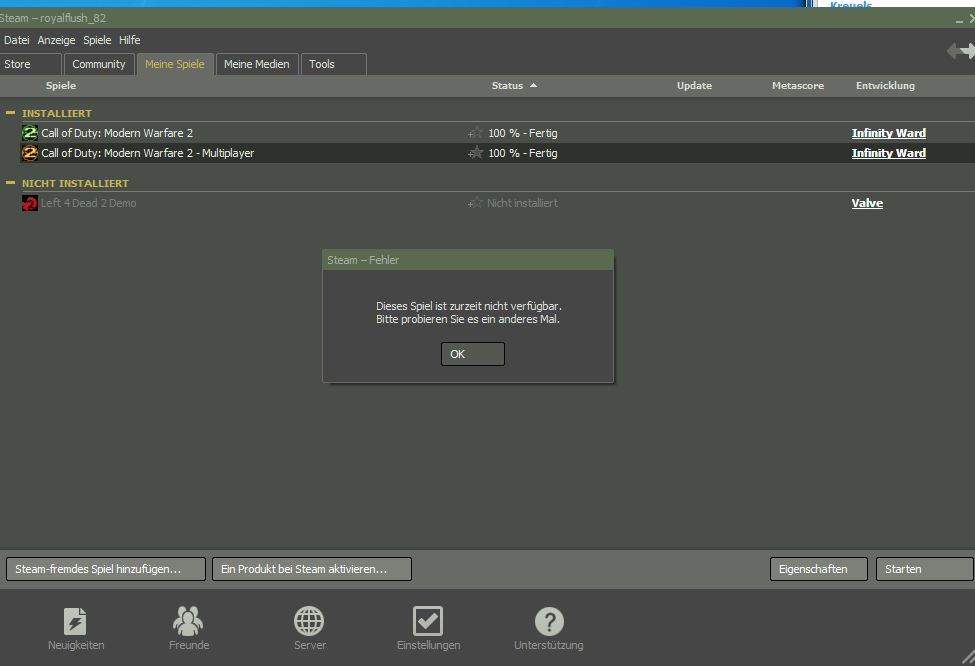Toggle favorite star for Modern Warfare 2
This screenshot has height=666, width=975.
(x=475, y=133)
